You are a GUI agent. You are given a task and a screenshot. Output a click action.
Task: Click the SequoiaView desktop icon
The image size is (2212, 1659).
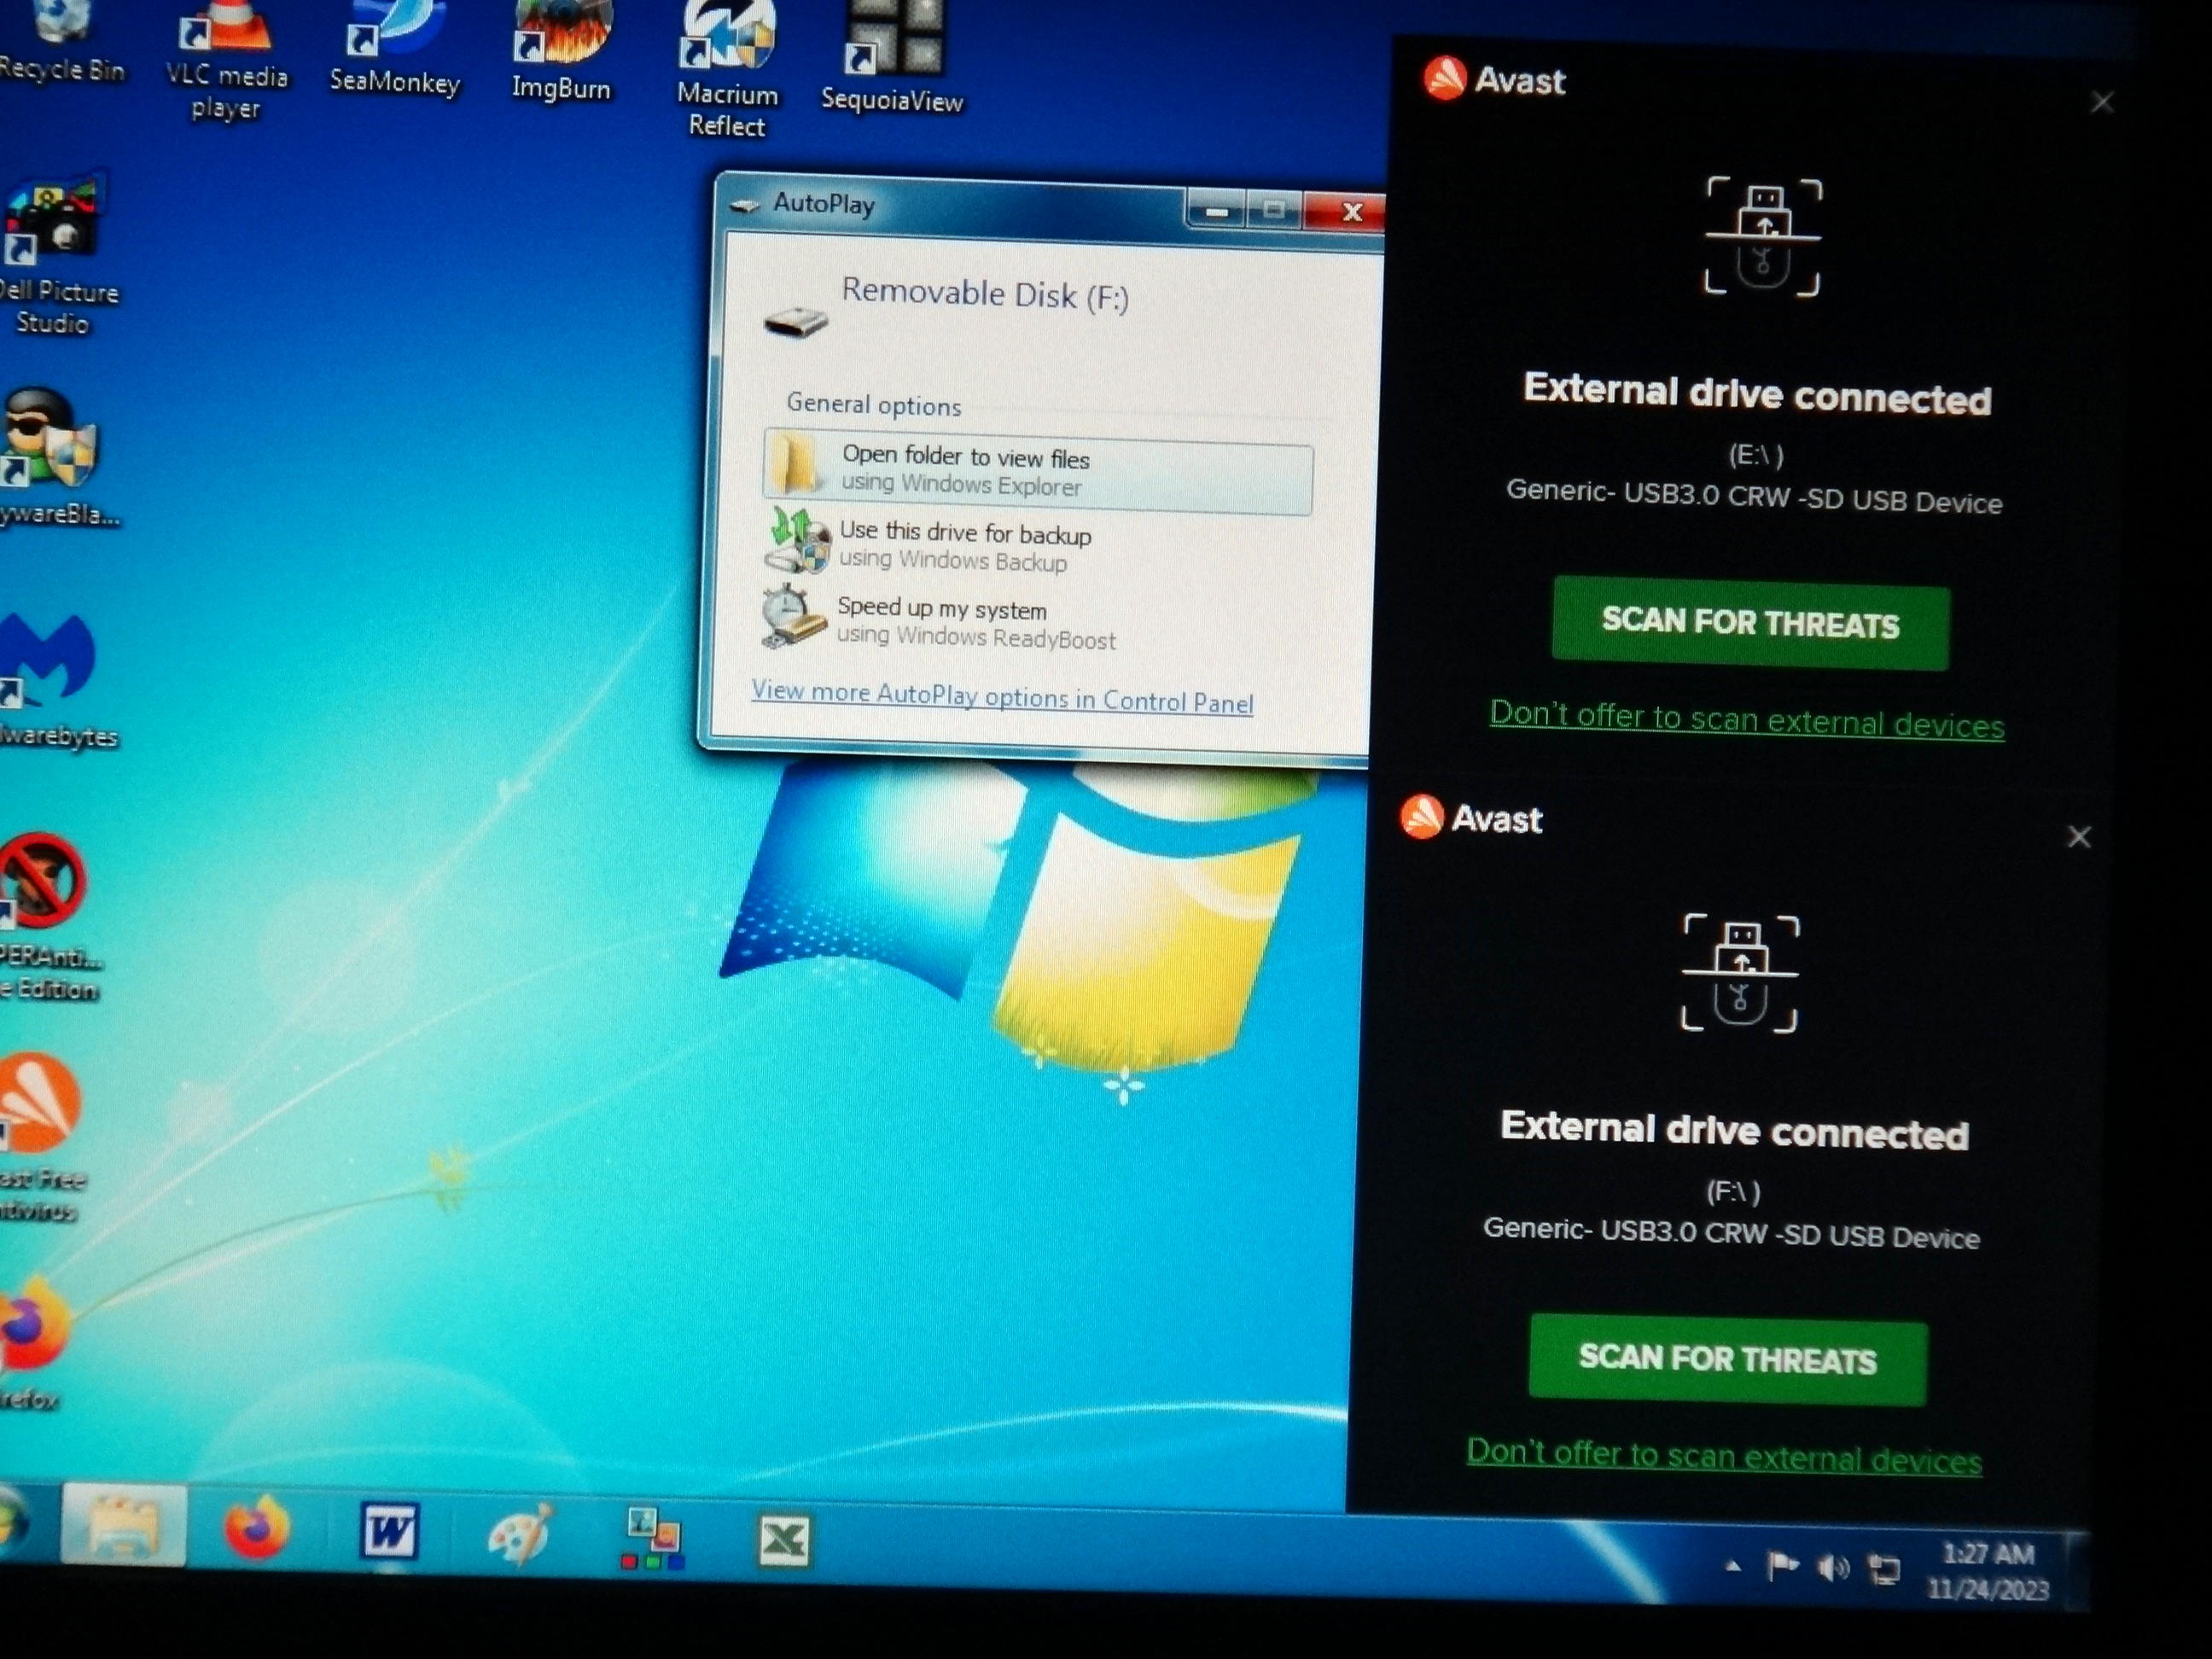coord(892,58)
